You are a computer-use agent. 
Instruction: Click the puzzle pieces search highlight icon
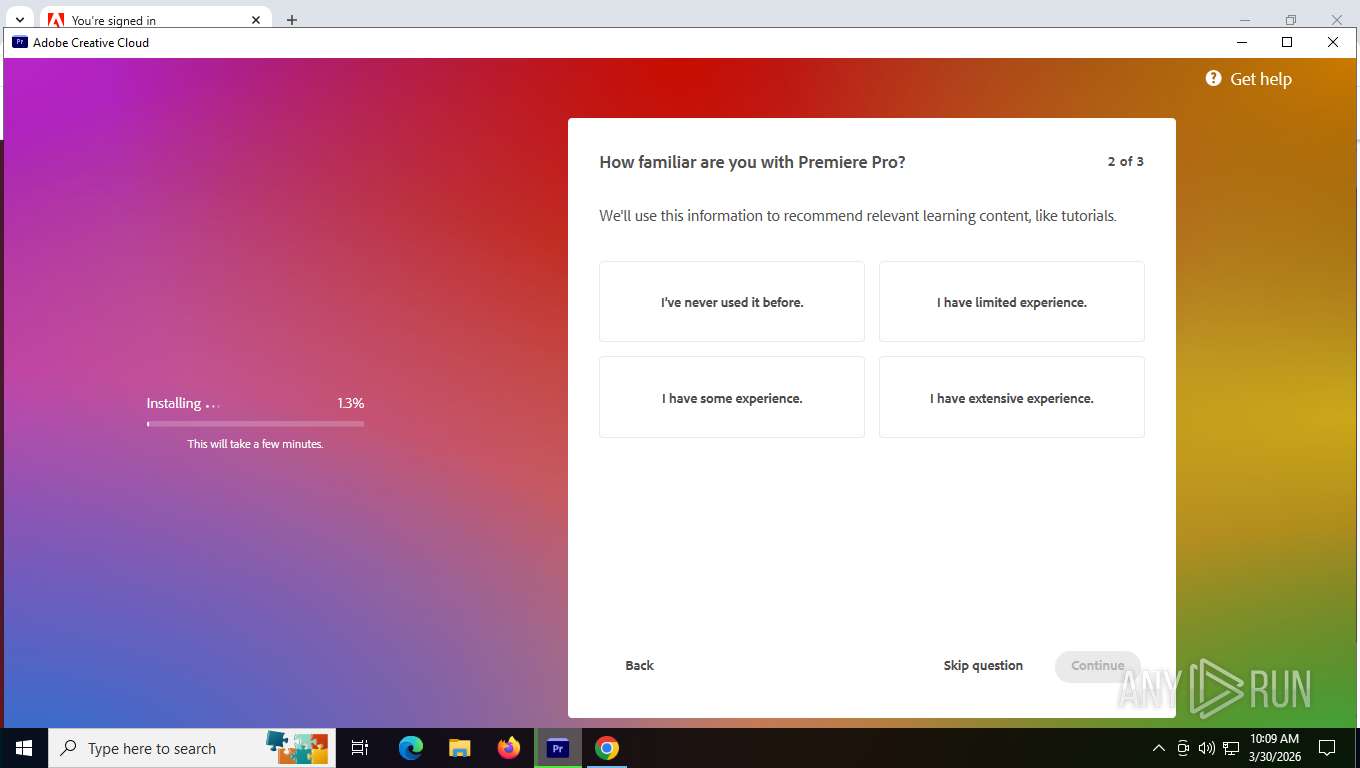[x=297, y=748]
